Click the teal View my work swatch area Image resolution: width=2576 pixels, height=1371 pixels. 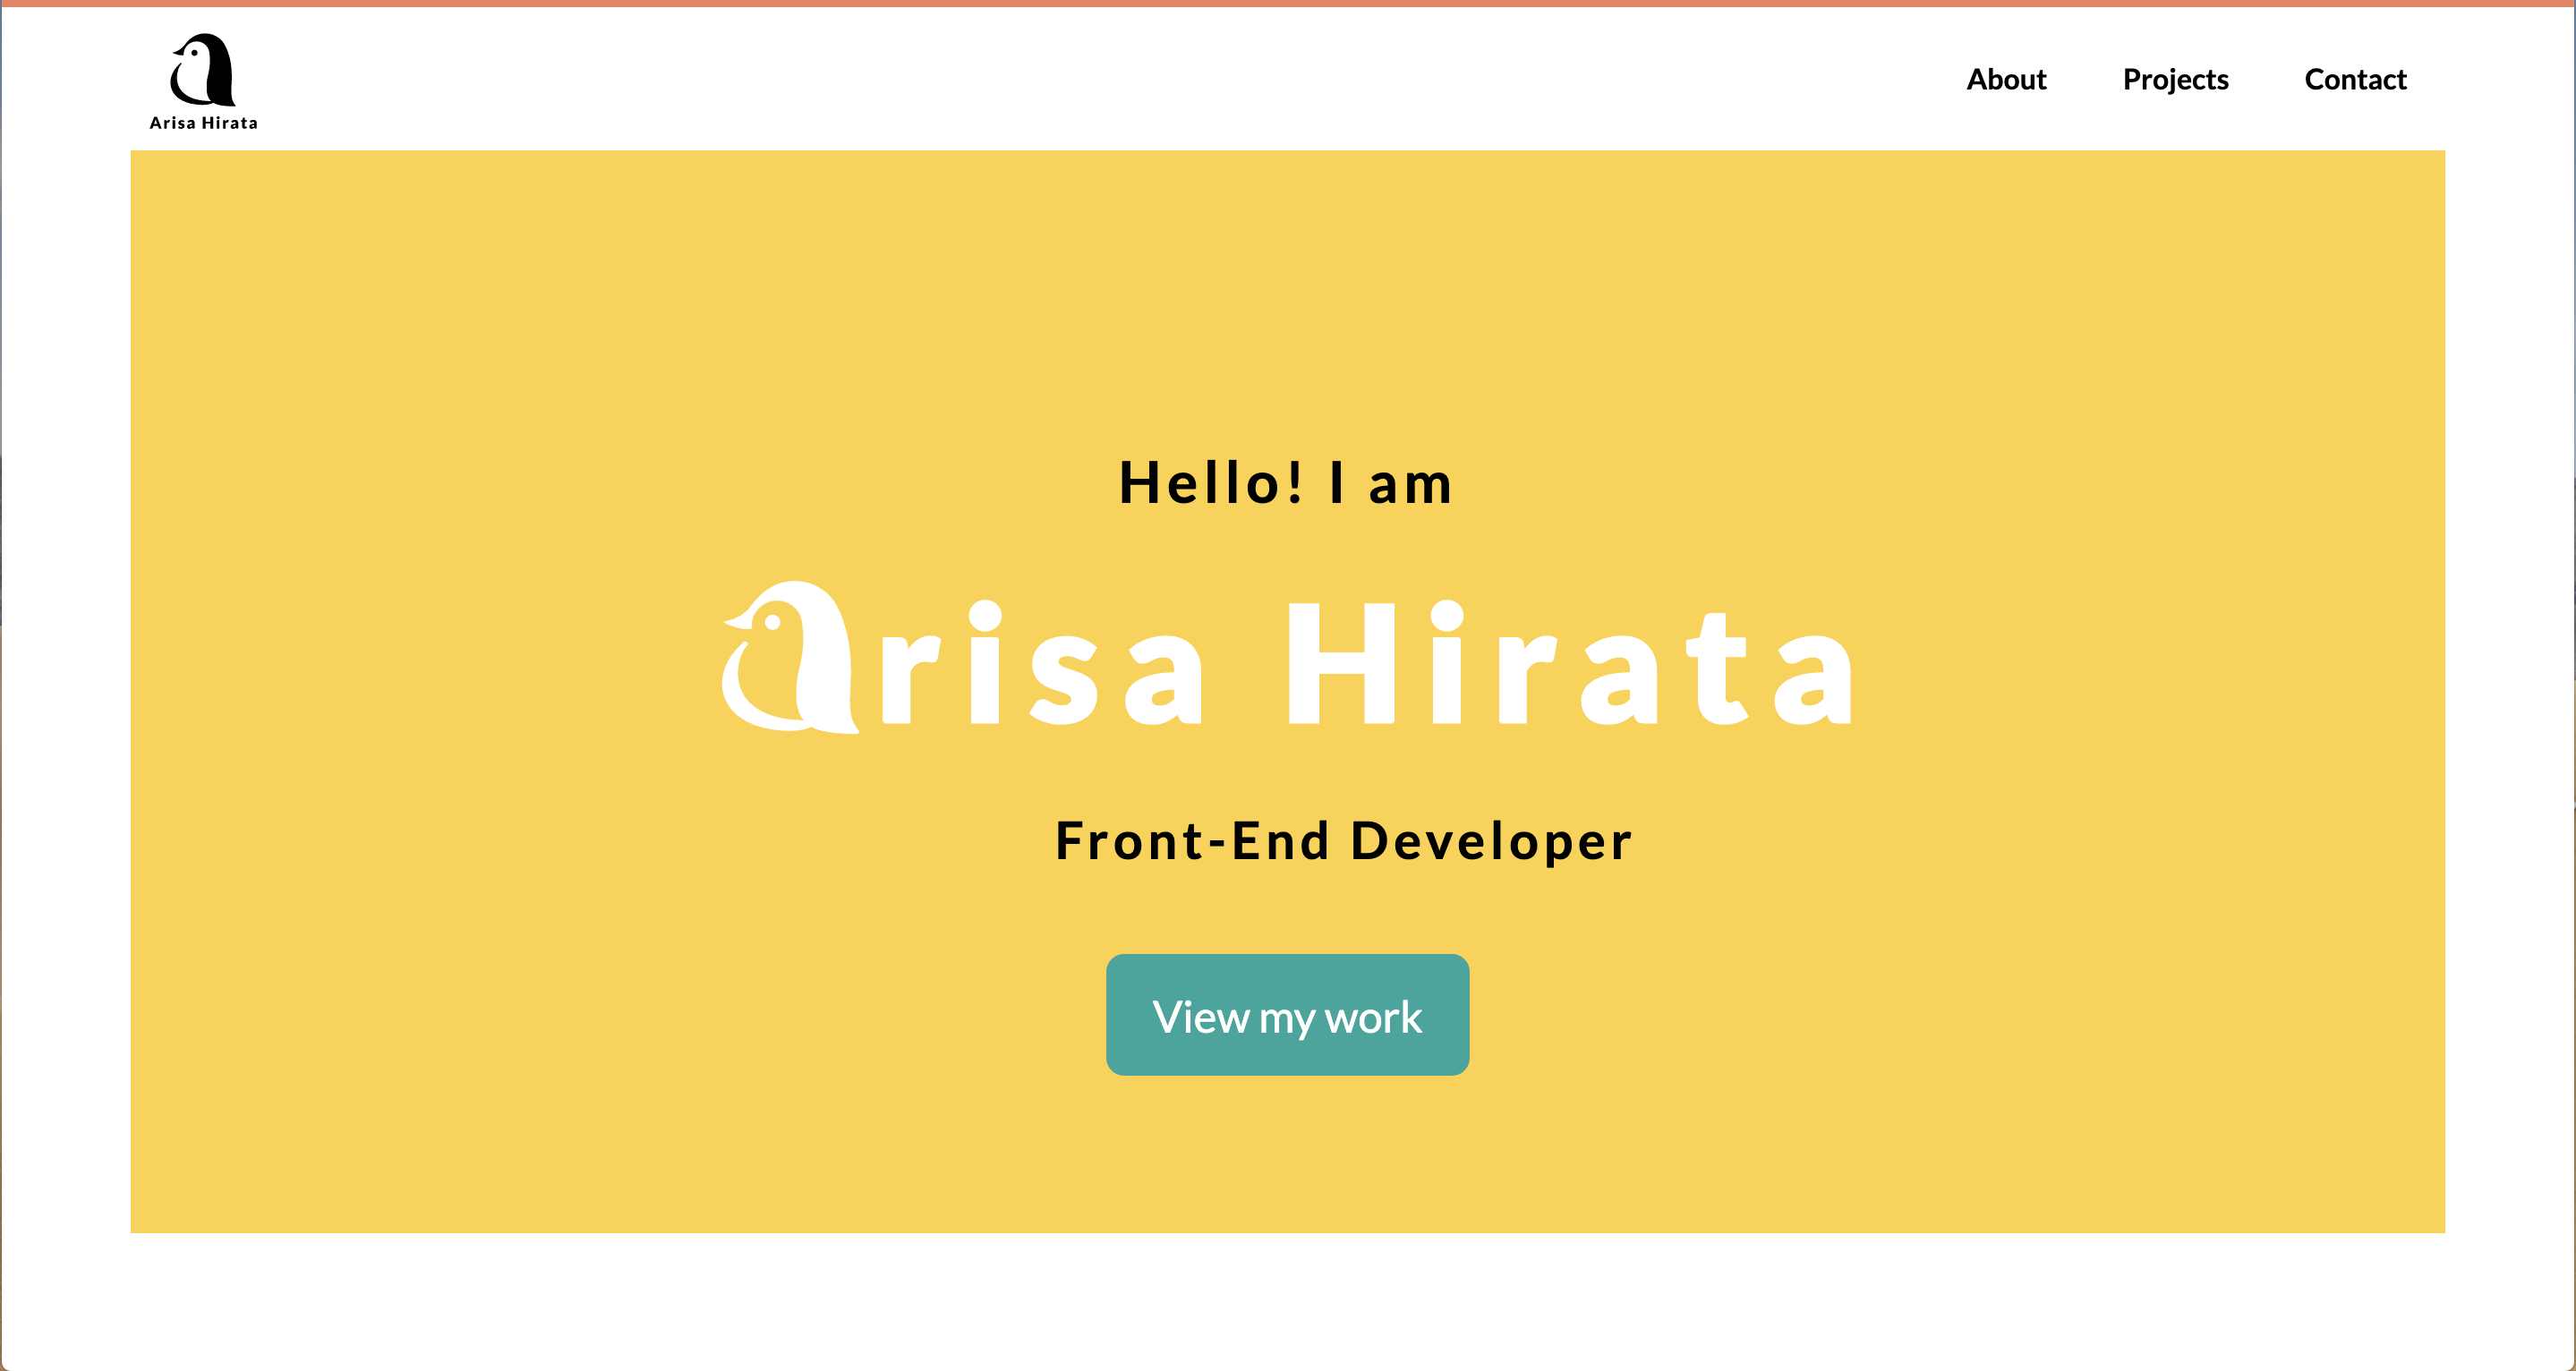(x=1287, y=1015)
